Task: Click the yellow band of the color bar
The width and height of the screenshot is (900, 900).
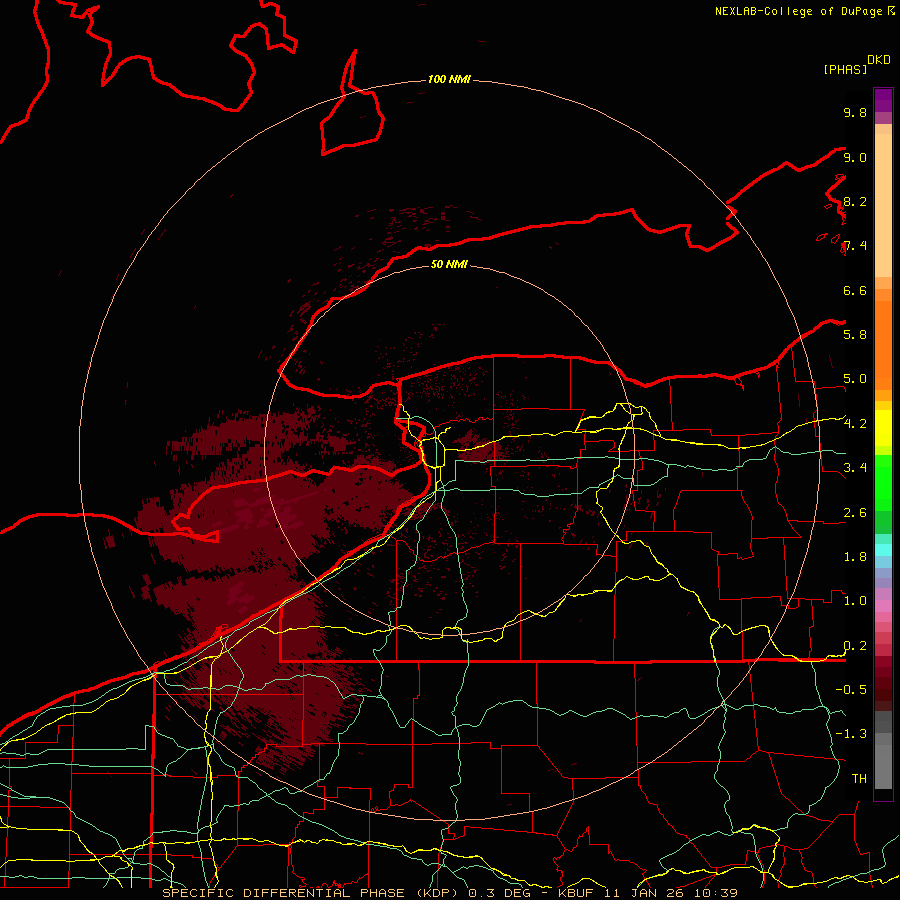Action: [x=883, y=428]
